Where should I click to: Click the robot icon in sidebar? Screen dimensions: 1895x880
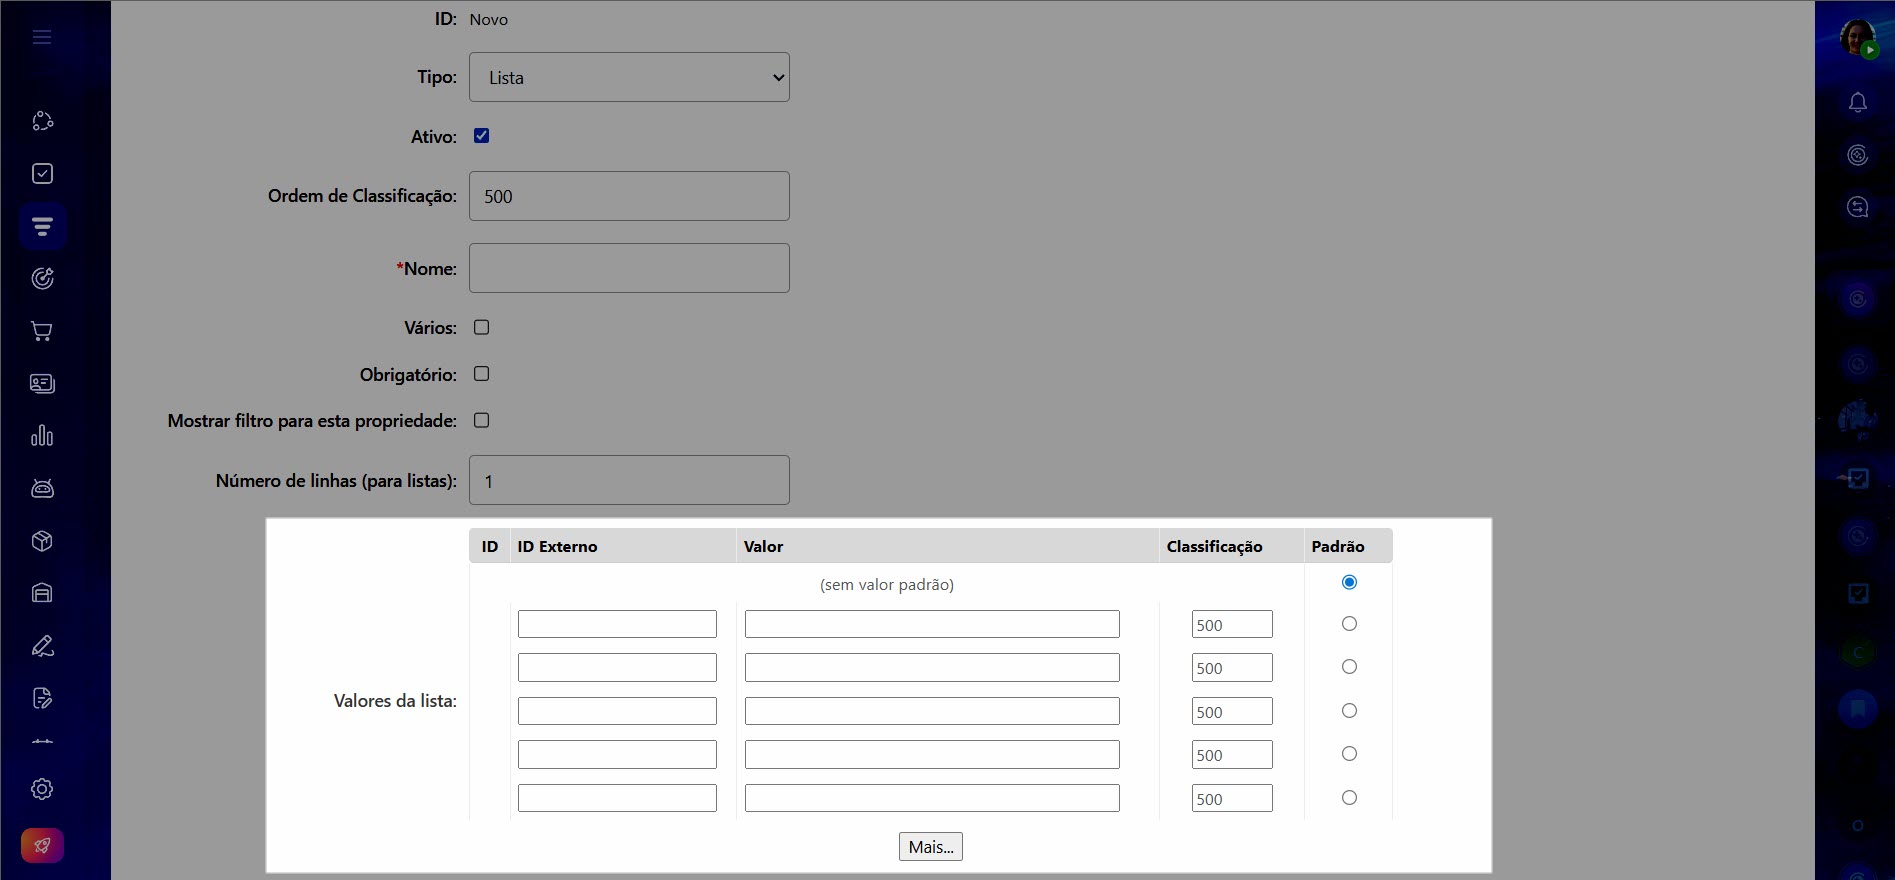coord(42,488)
